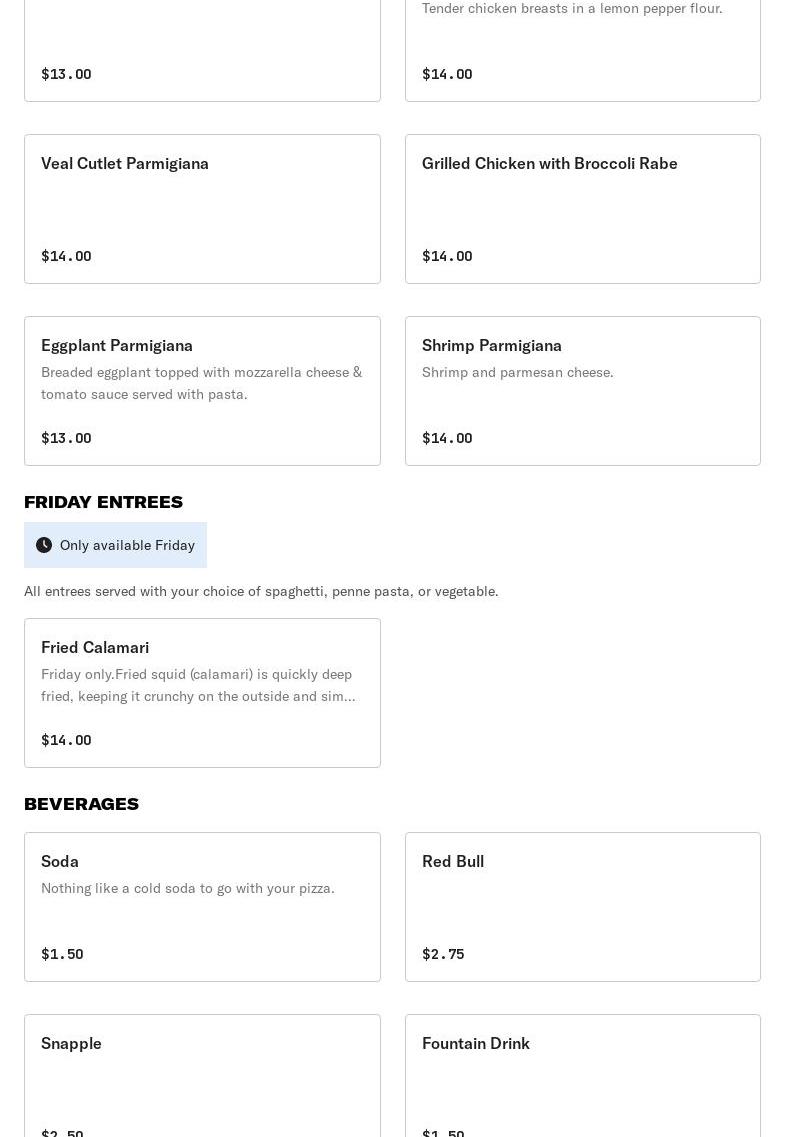Select Grilled Chicken with Broccoli Rabe
This screenshot has height=1137, width=785.
[549, 164]
